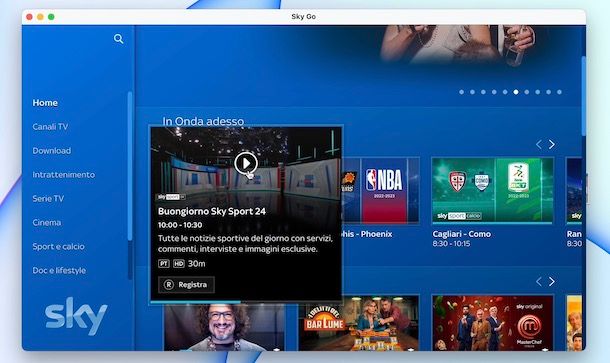Click the main content vertical scrollbar
Image resolution: width=610 pixels, height=363 pixels.
(x=583, y=96)
